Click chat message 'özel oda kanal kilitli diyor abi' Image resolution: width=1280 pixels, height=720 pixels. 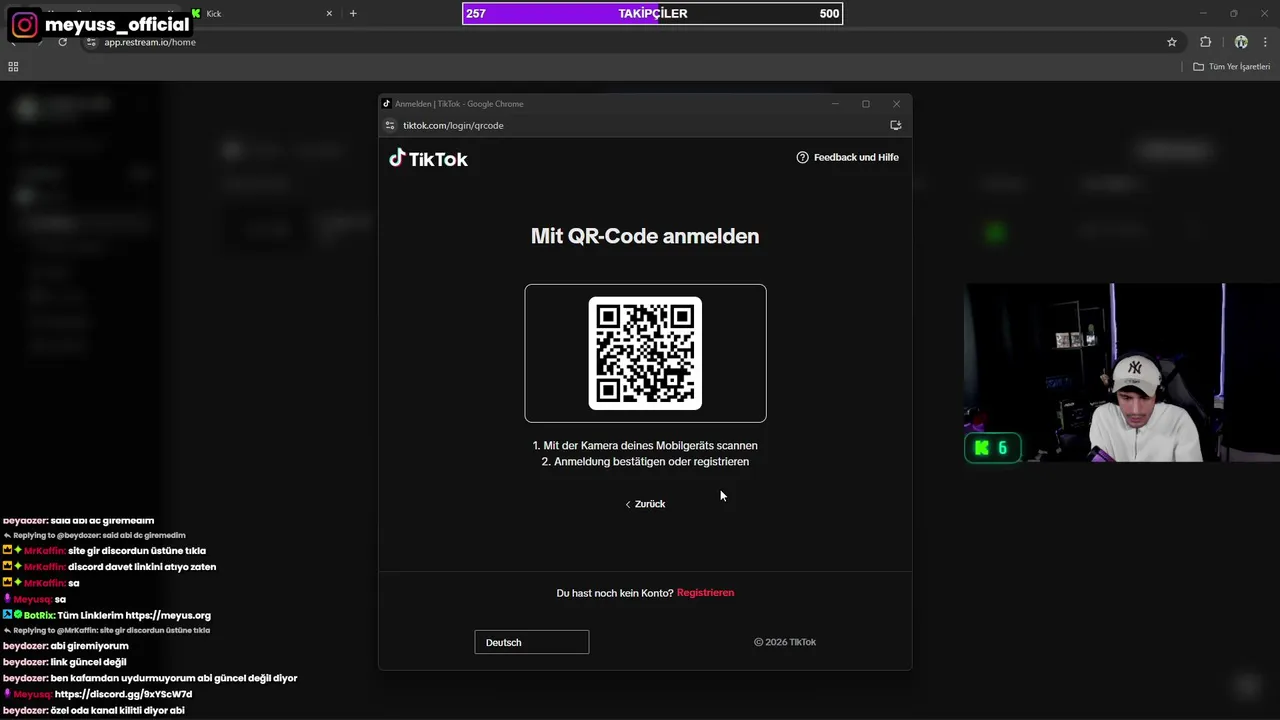(117, 710)
